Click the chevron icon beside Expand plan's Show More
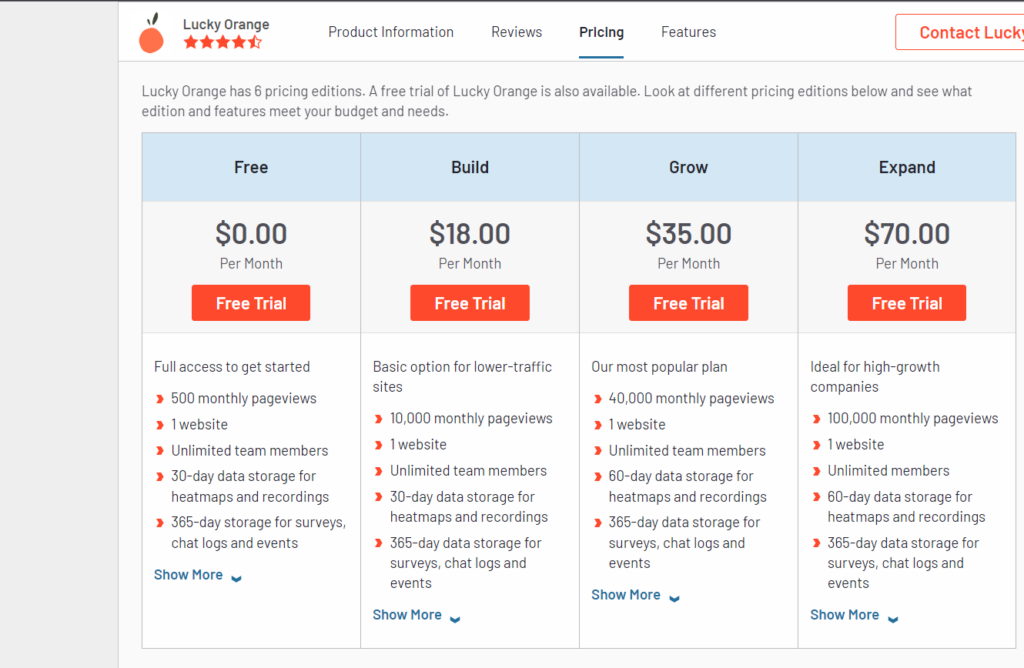 (x=892, y=617)
